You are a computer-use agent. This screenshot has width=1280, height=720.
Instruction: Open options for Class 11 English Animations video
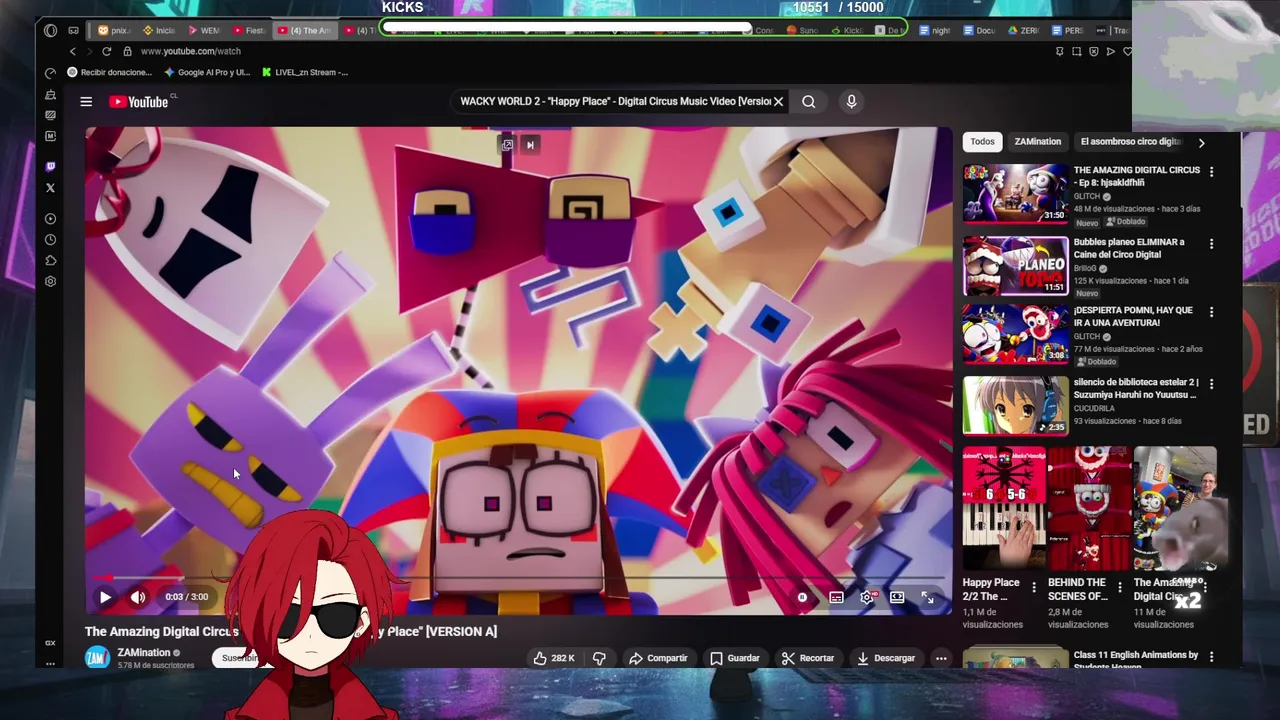click(1211, 657)
